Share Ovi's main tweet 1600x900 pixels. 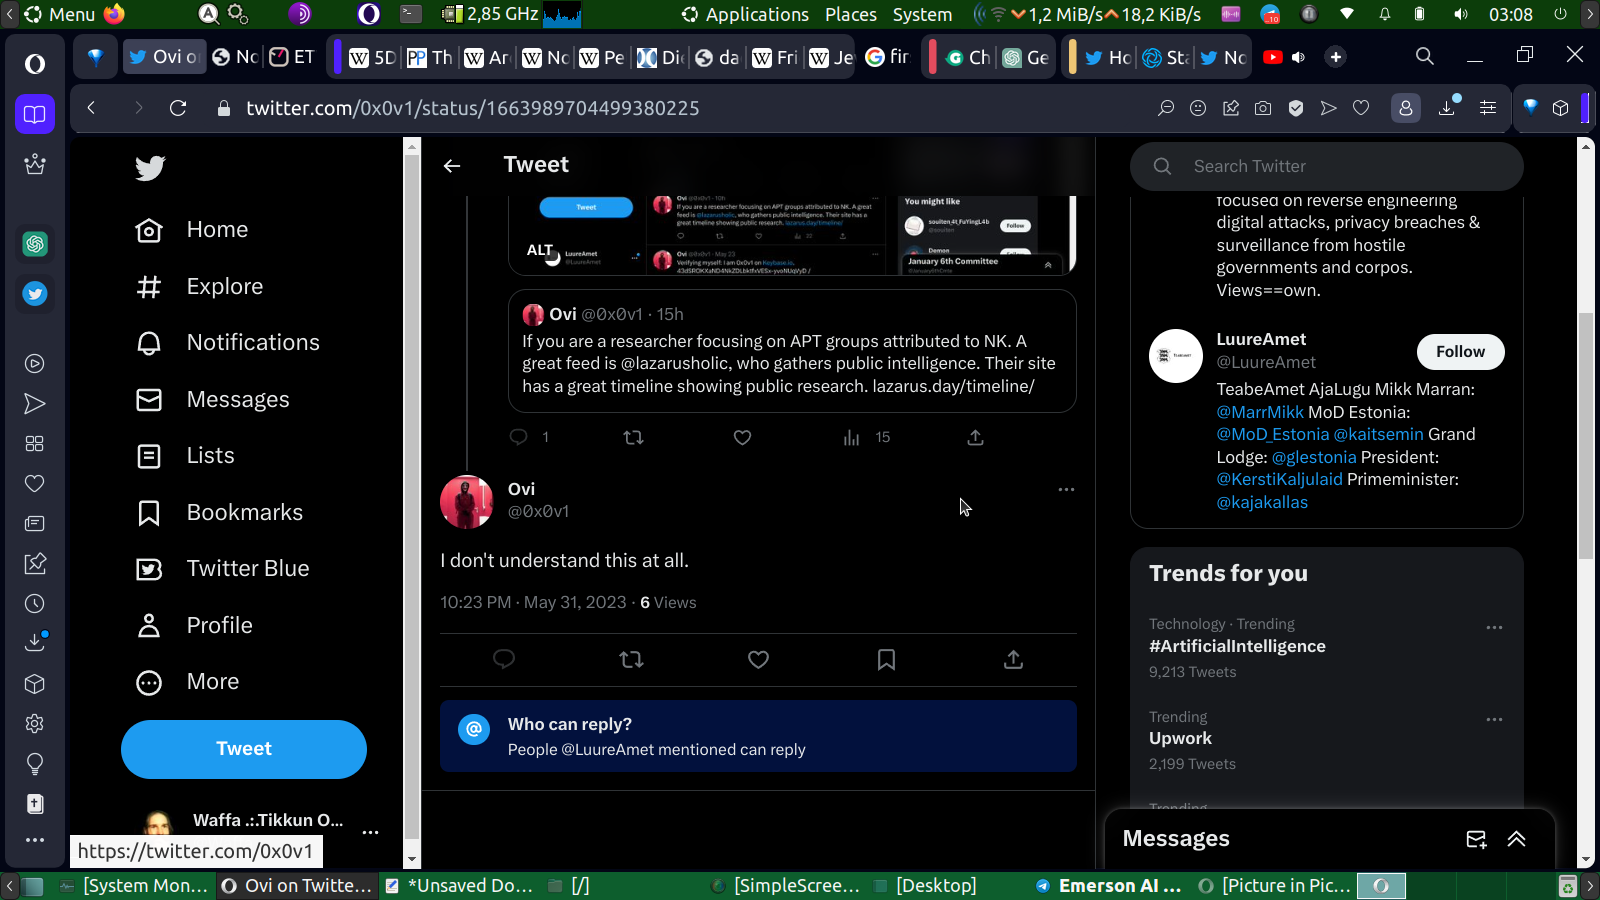click(1013, 659)
